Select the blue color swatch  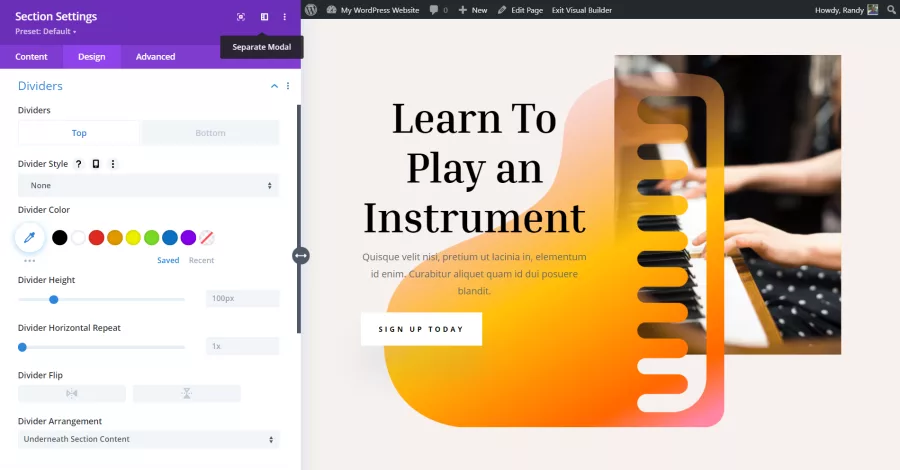point(170,237)
